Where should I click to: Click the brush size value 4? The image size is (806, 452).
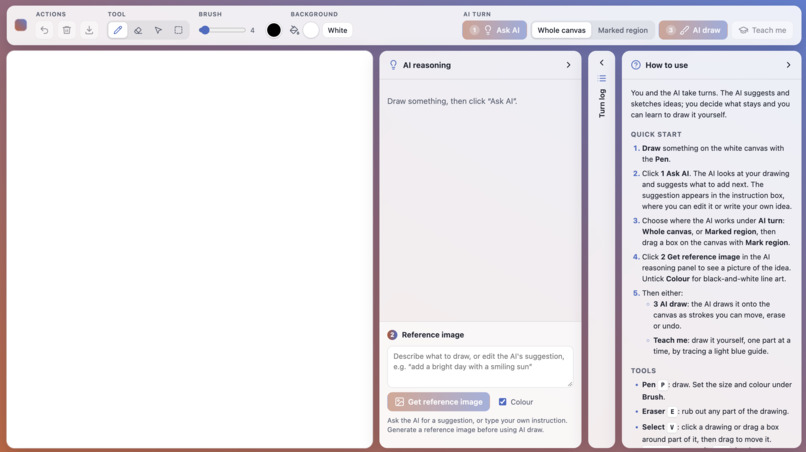point(252,30)
